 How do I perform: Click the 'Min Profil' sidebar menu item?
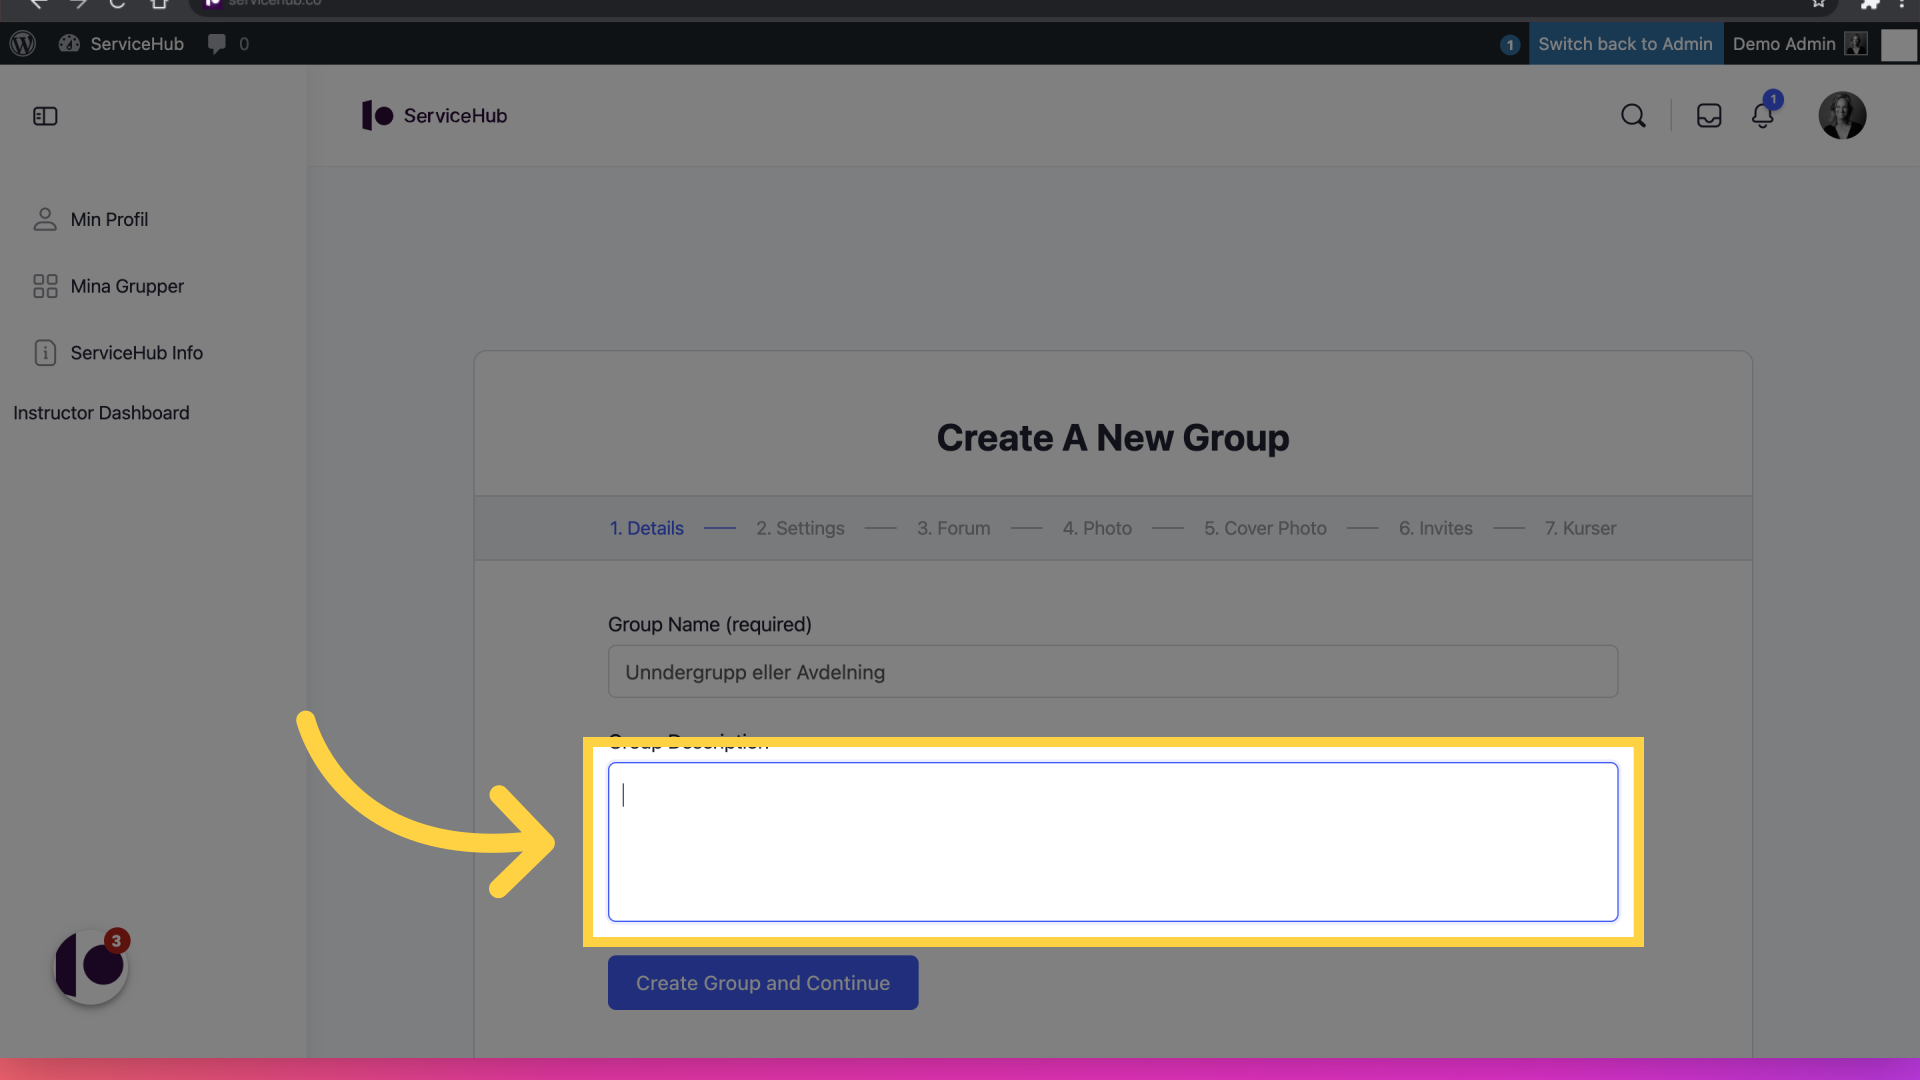[109, 219]
